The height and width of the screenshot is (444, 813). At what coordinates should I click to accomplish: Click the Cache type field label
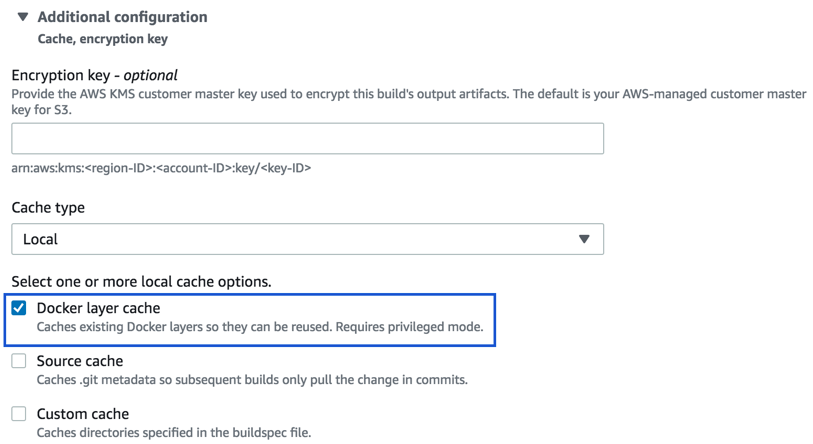pyautogui.click(x=48, y=208)
